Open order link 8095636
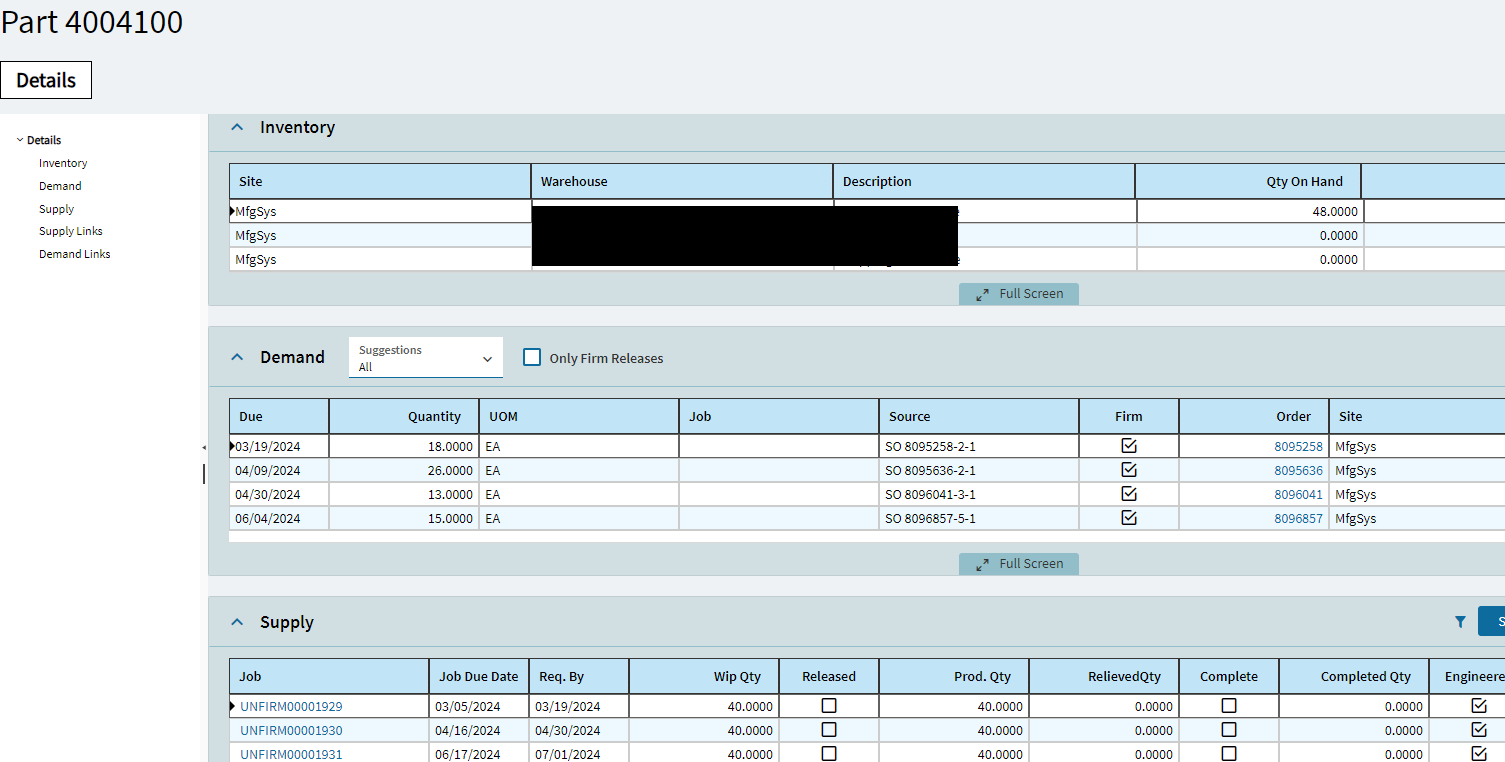The width and height of the screenshot is (1505, 762). pos(1298,470)
